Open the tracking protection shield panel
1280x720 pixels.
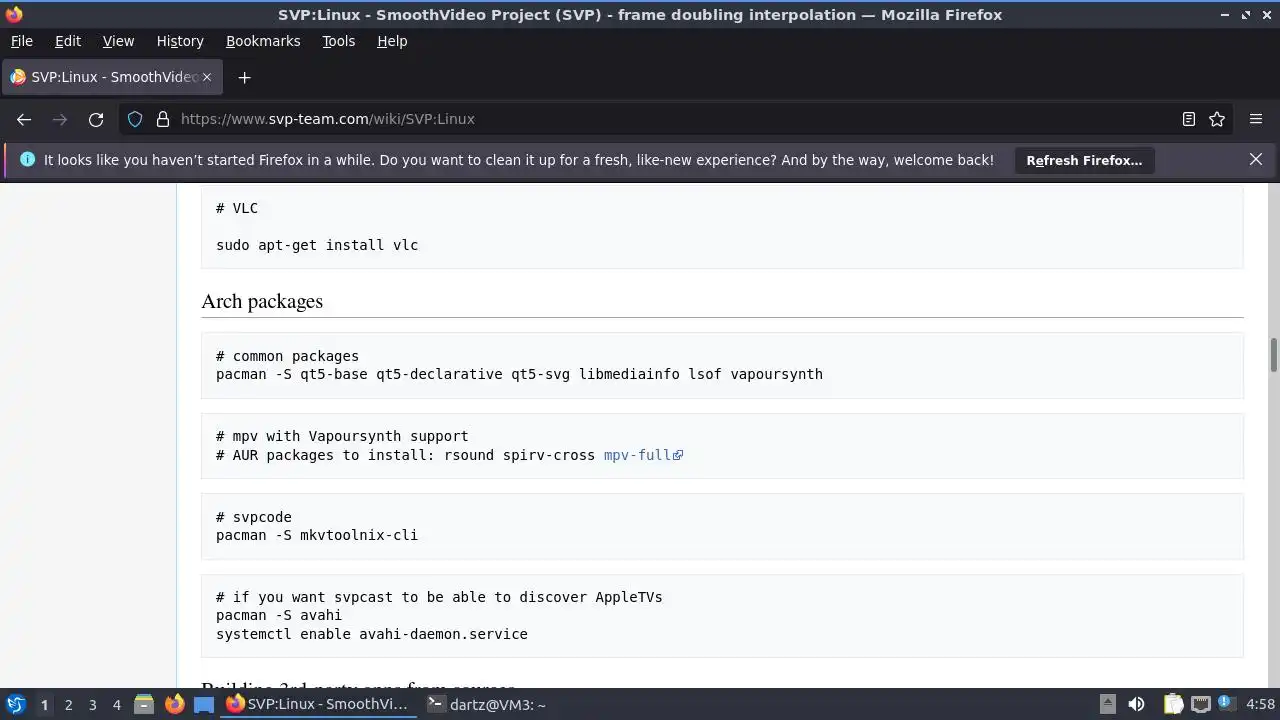(135, 119)
